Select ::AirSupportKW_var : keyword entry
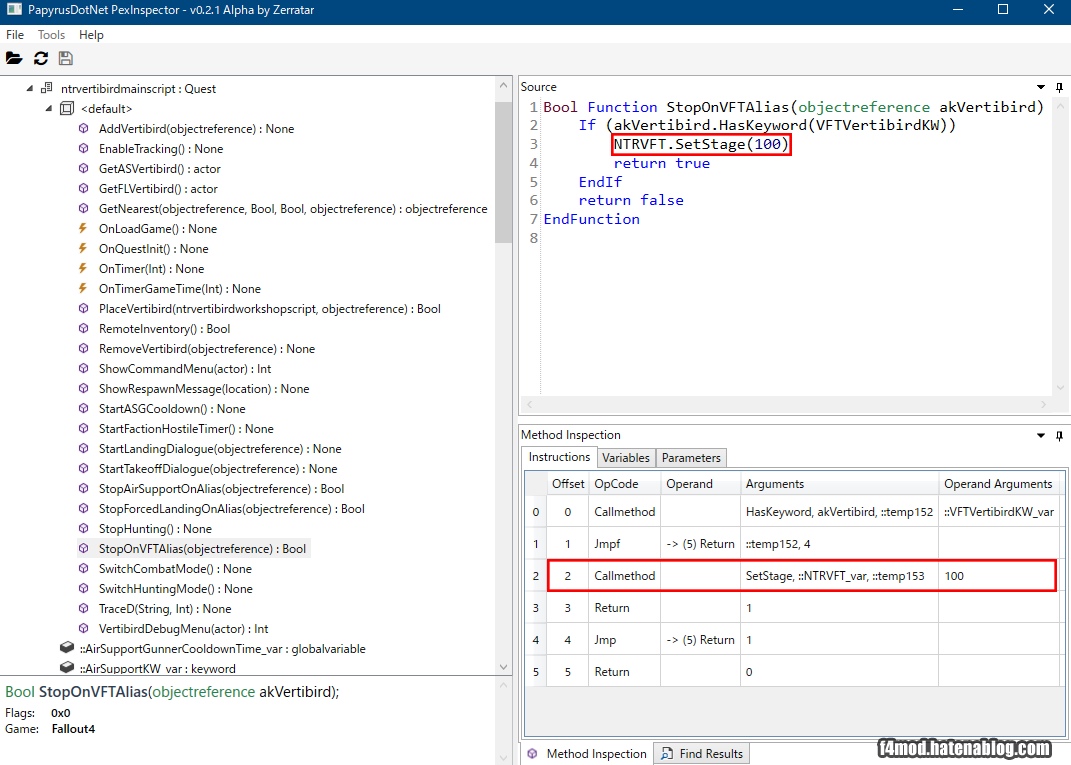 tap(157, 668)
